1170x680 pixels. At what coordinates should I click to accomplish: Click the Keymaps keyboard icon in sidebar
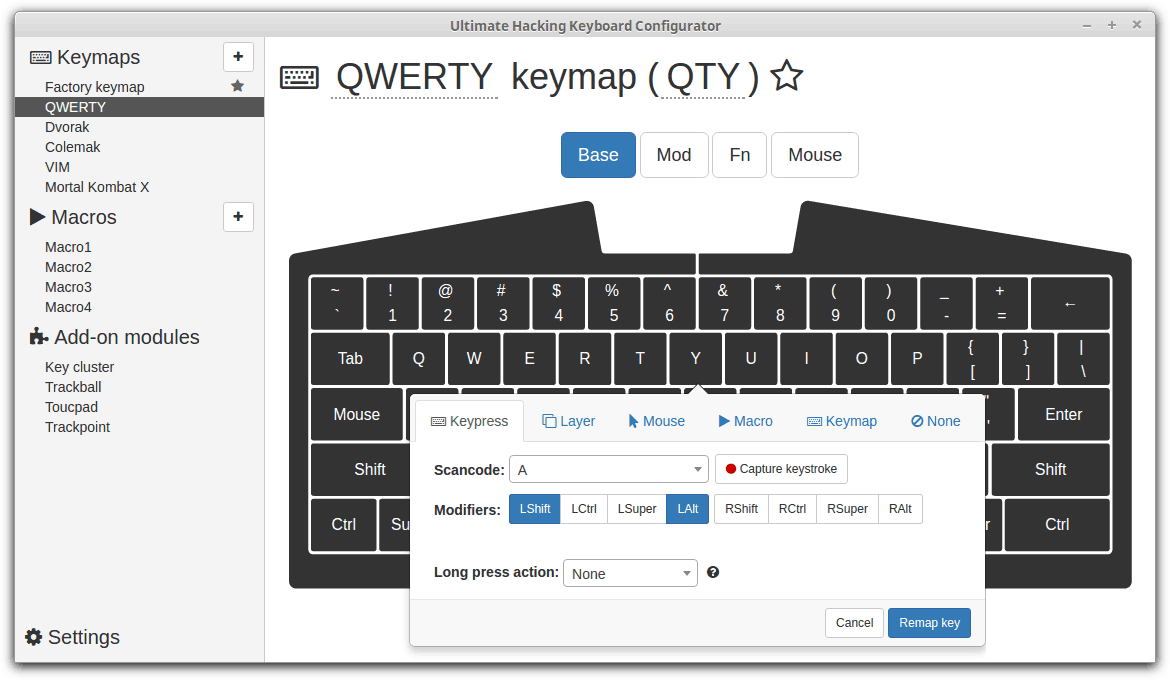pyautogui.click(x=40, y=57)
